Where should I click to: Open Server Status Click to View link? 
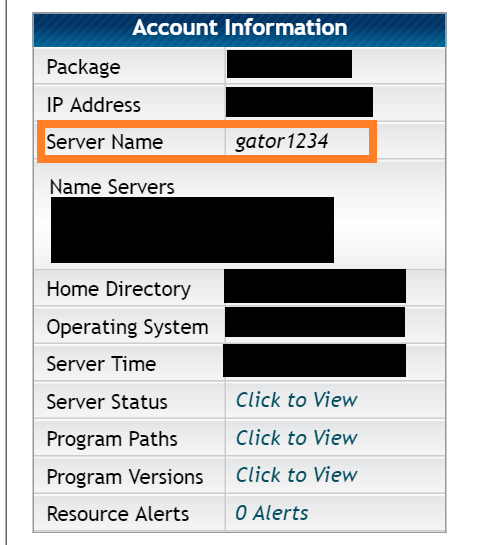coord(297,400)
